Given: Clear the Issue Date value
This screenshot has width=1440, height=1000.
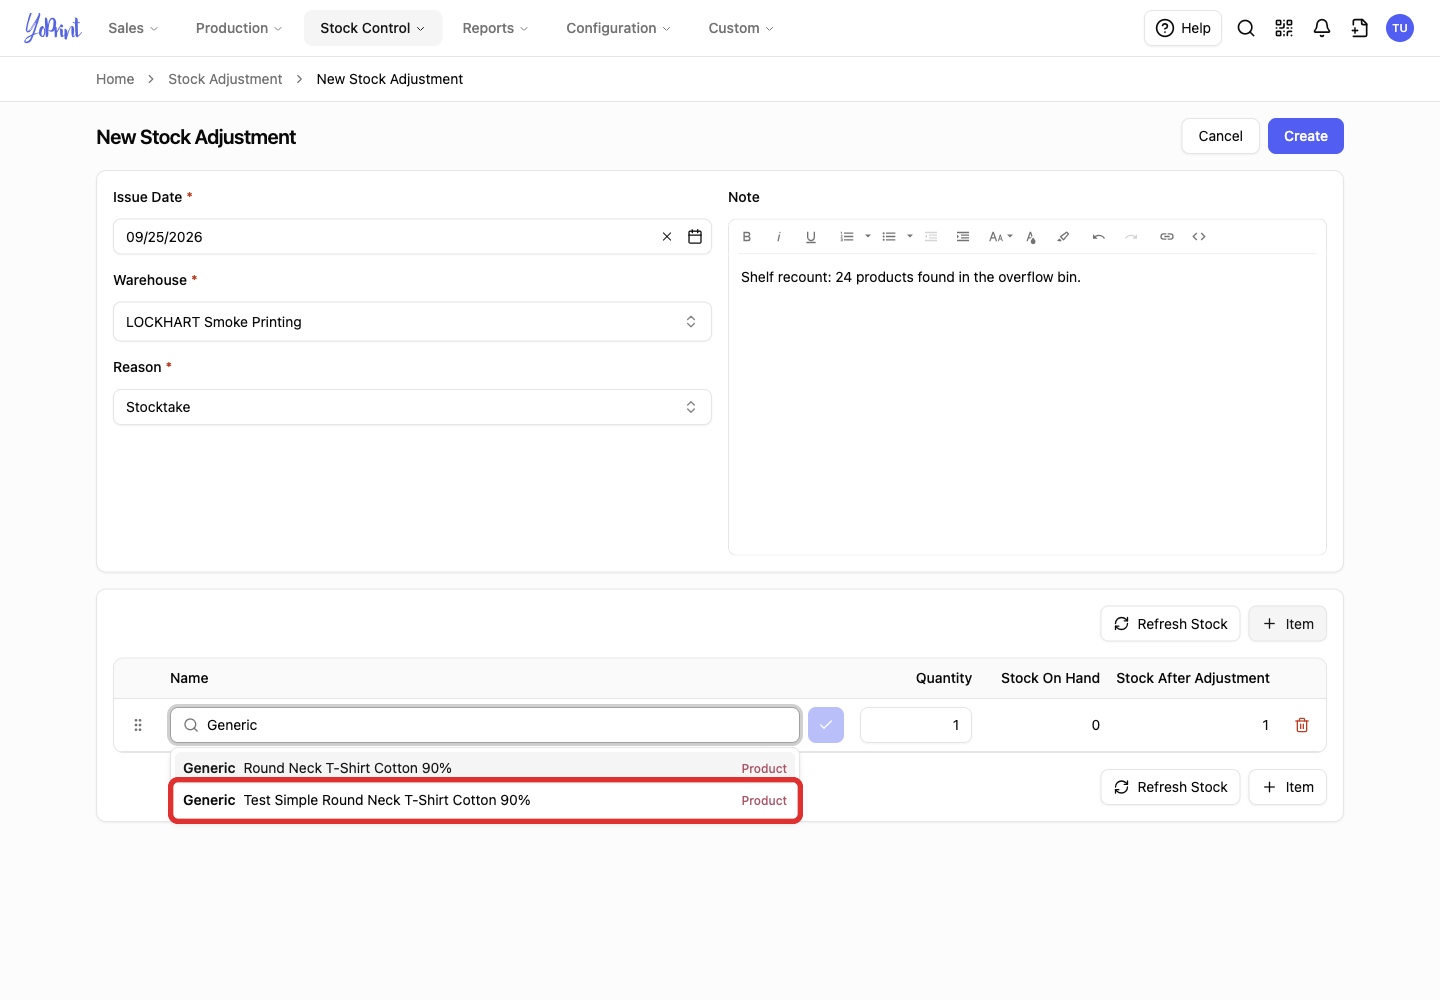Looking at the screenshot, I should click(x=667, y=237).
